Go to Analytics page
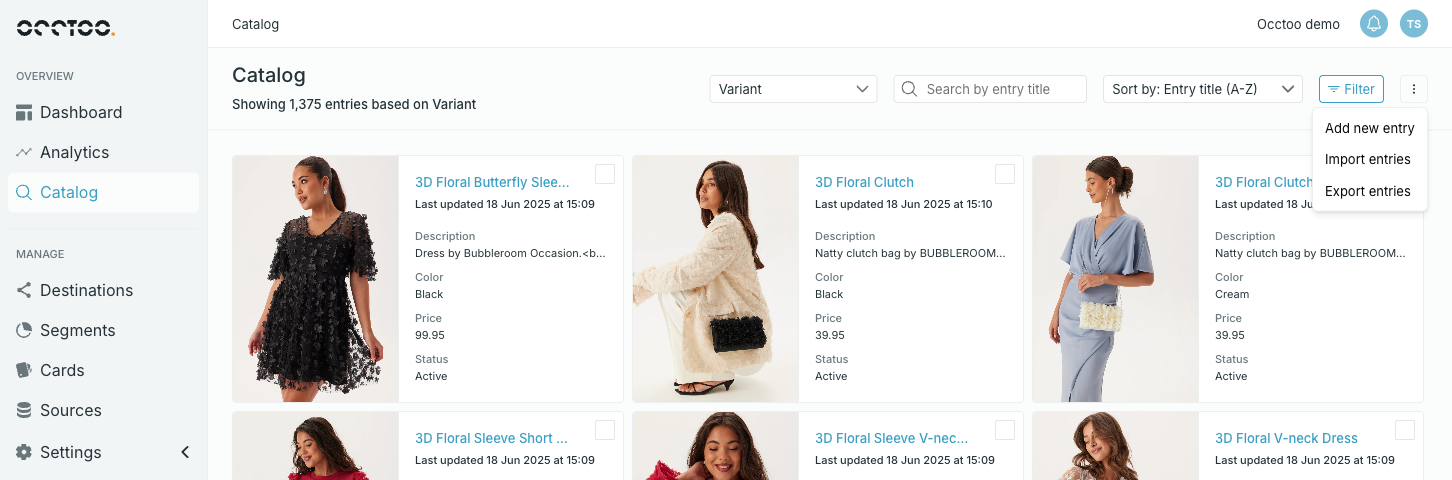The width and height of the screenshot is (1452, 480). tap(75, 152)
